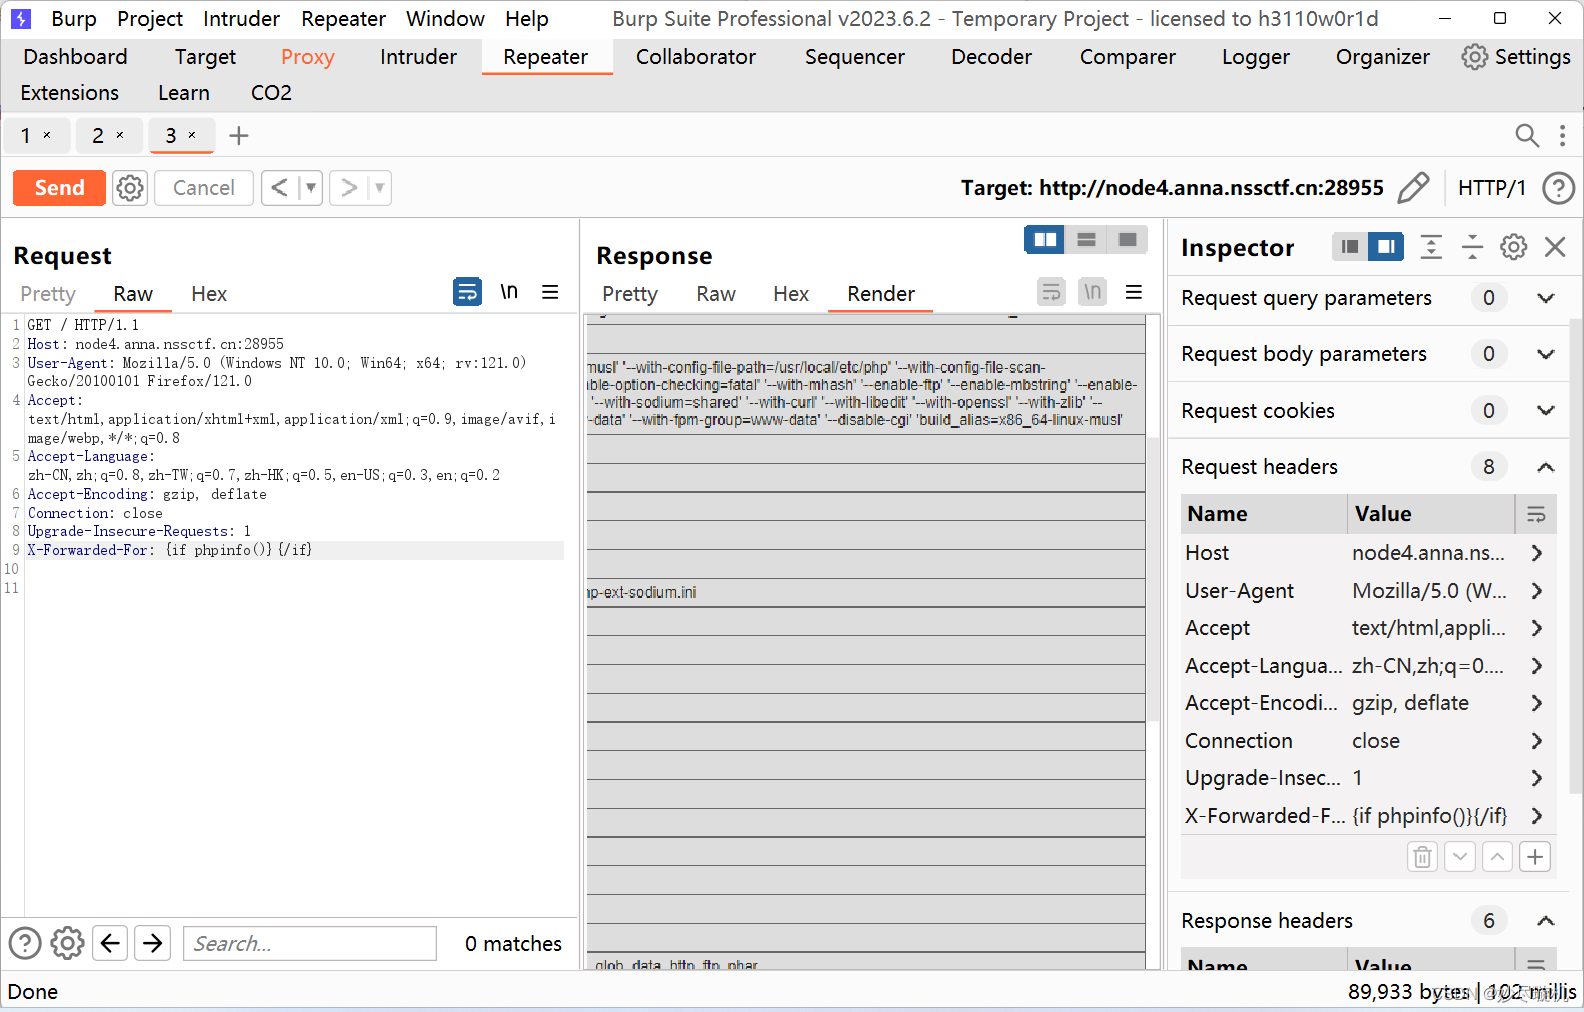The image size is (1584, 1012).
Task: Dock Inspector layout to left option
Action: pyautogui.click(x=1349, y=247)
